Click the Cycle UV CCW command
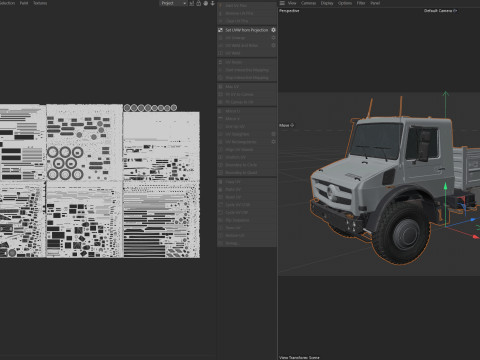 pyautogui.click(x=247, y=205)
